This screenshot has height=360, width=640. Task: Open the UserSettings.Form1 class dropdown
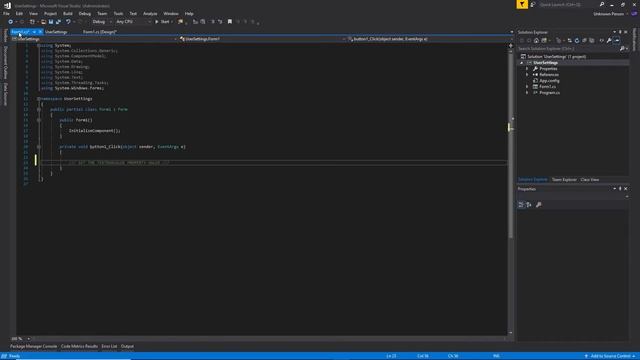click(x=262, y=39)
